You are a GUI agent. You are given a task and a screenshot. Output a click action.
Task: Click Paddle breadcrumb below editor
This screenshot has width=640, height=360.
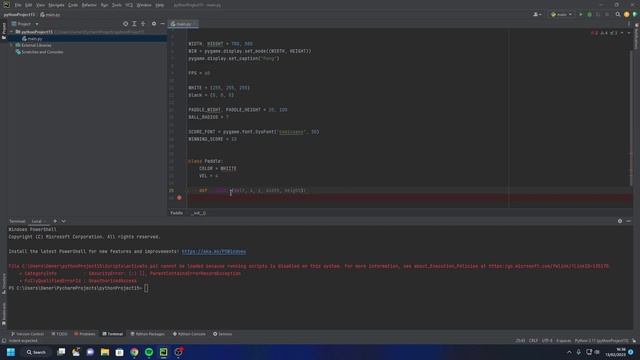pyautogui.click(x=176, y=213)
